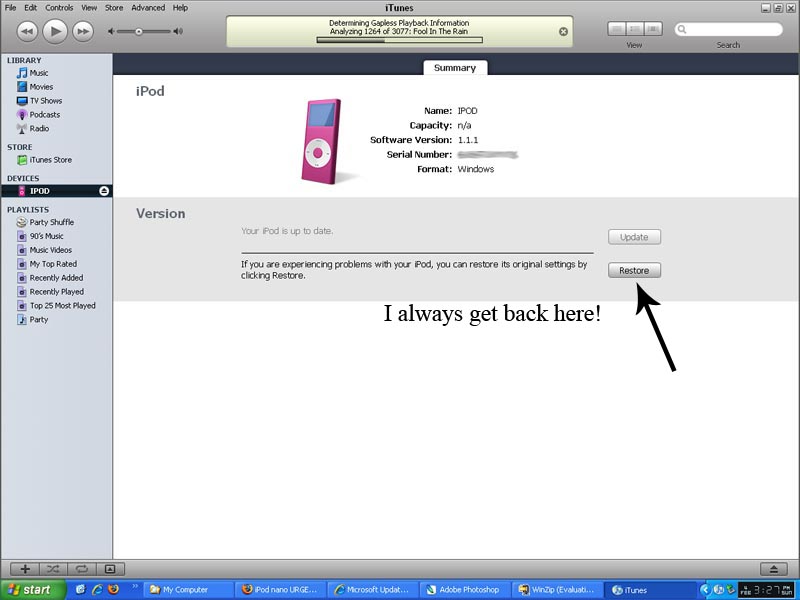Viewport: 800px width, 600px height.
Task: Click the Restore button
Action: [634, 270]
